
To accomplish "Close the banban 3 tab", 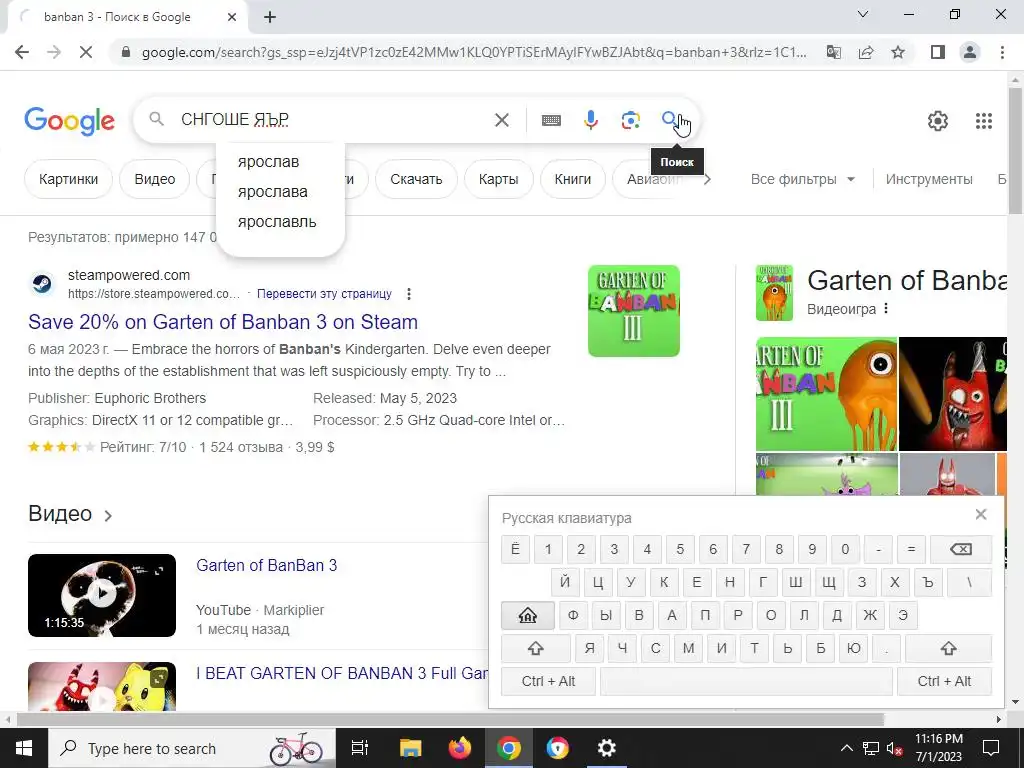I will click(x=232, y=17).
